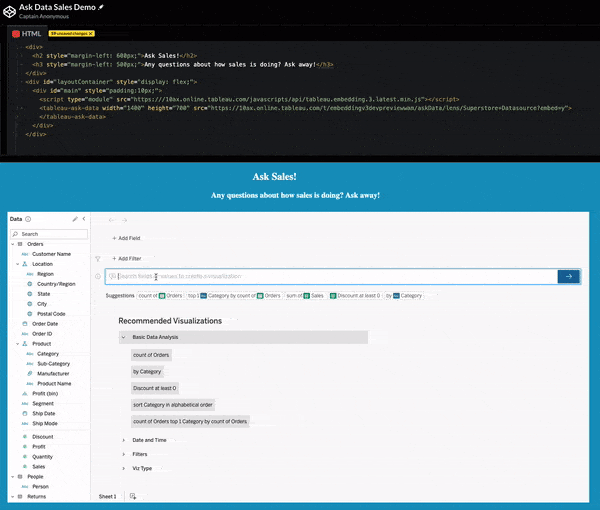
Task: Click the Data pane Search field
Action: tap(50, 234)
